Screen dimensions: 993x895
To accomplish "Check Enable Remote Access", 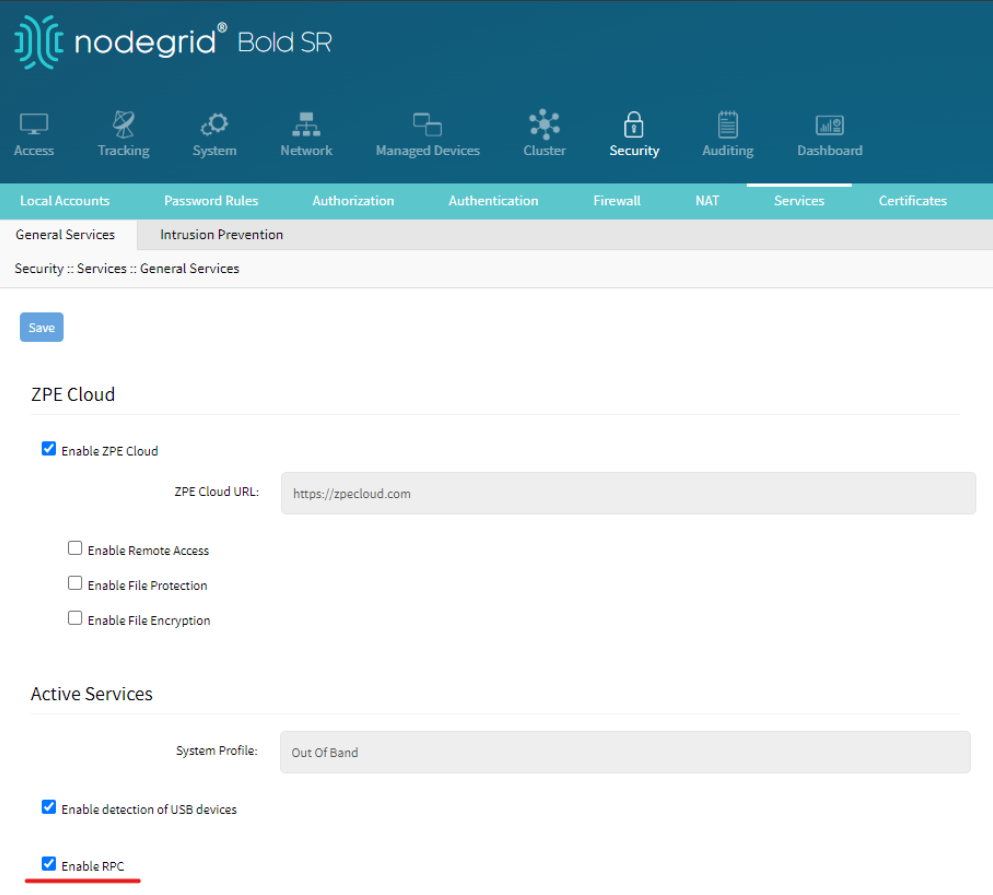I will pyautogui.click(x=75, y=548).
